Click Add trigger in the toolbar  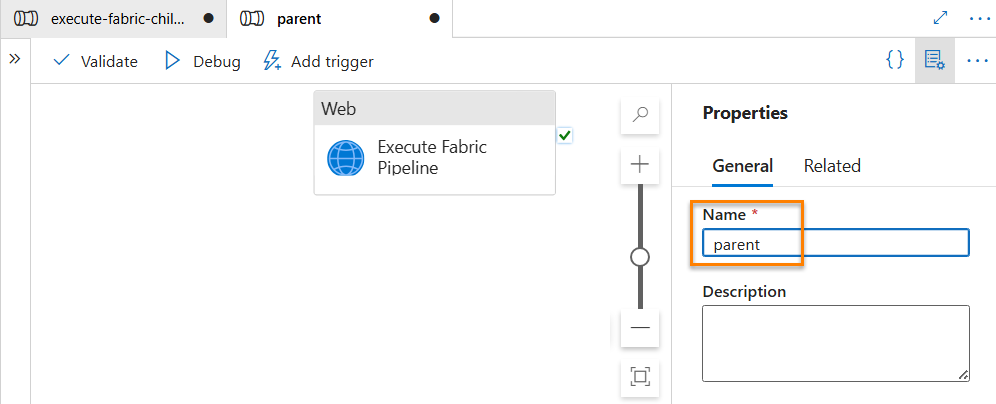click(318, 61)
